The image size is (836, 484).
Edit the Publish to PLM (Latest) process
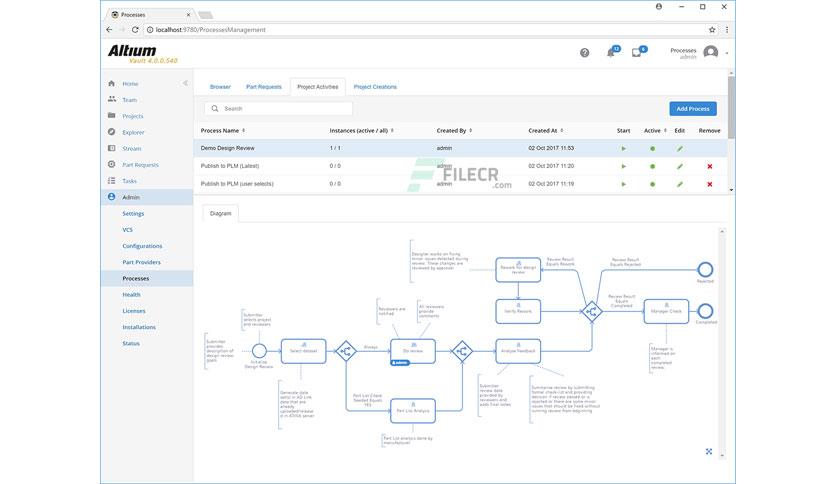(679, 166)
